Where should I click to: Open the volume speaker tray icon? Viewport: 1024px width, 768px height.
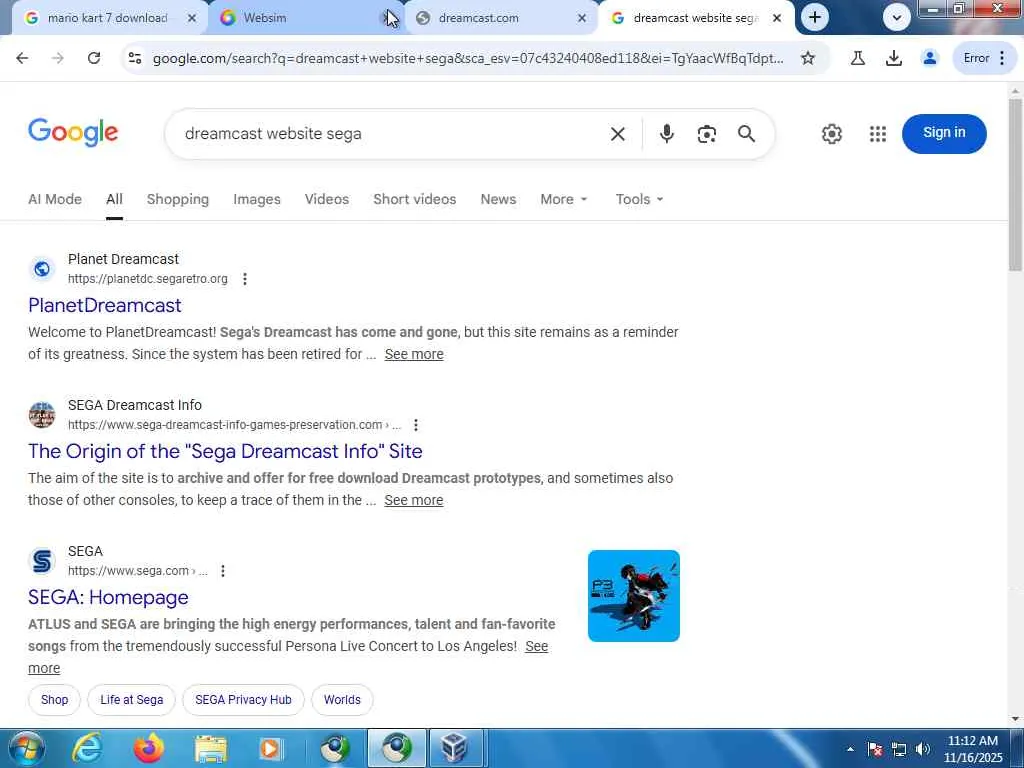point(923,749)
